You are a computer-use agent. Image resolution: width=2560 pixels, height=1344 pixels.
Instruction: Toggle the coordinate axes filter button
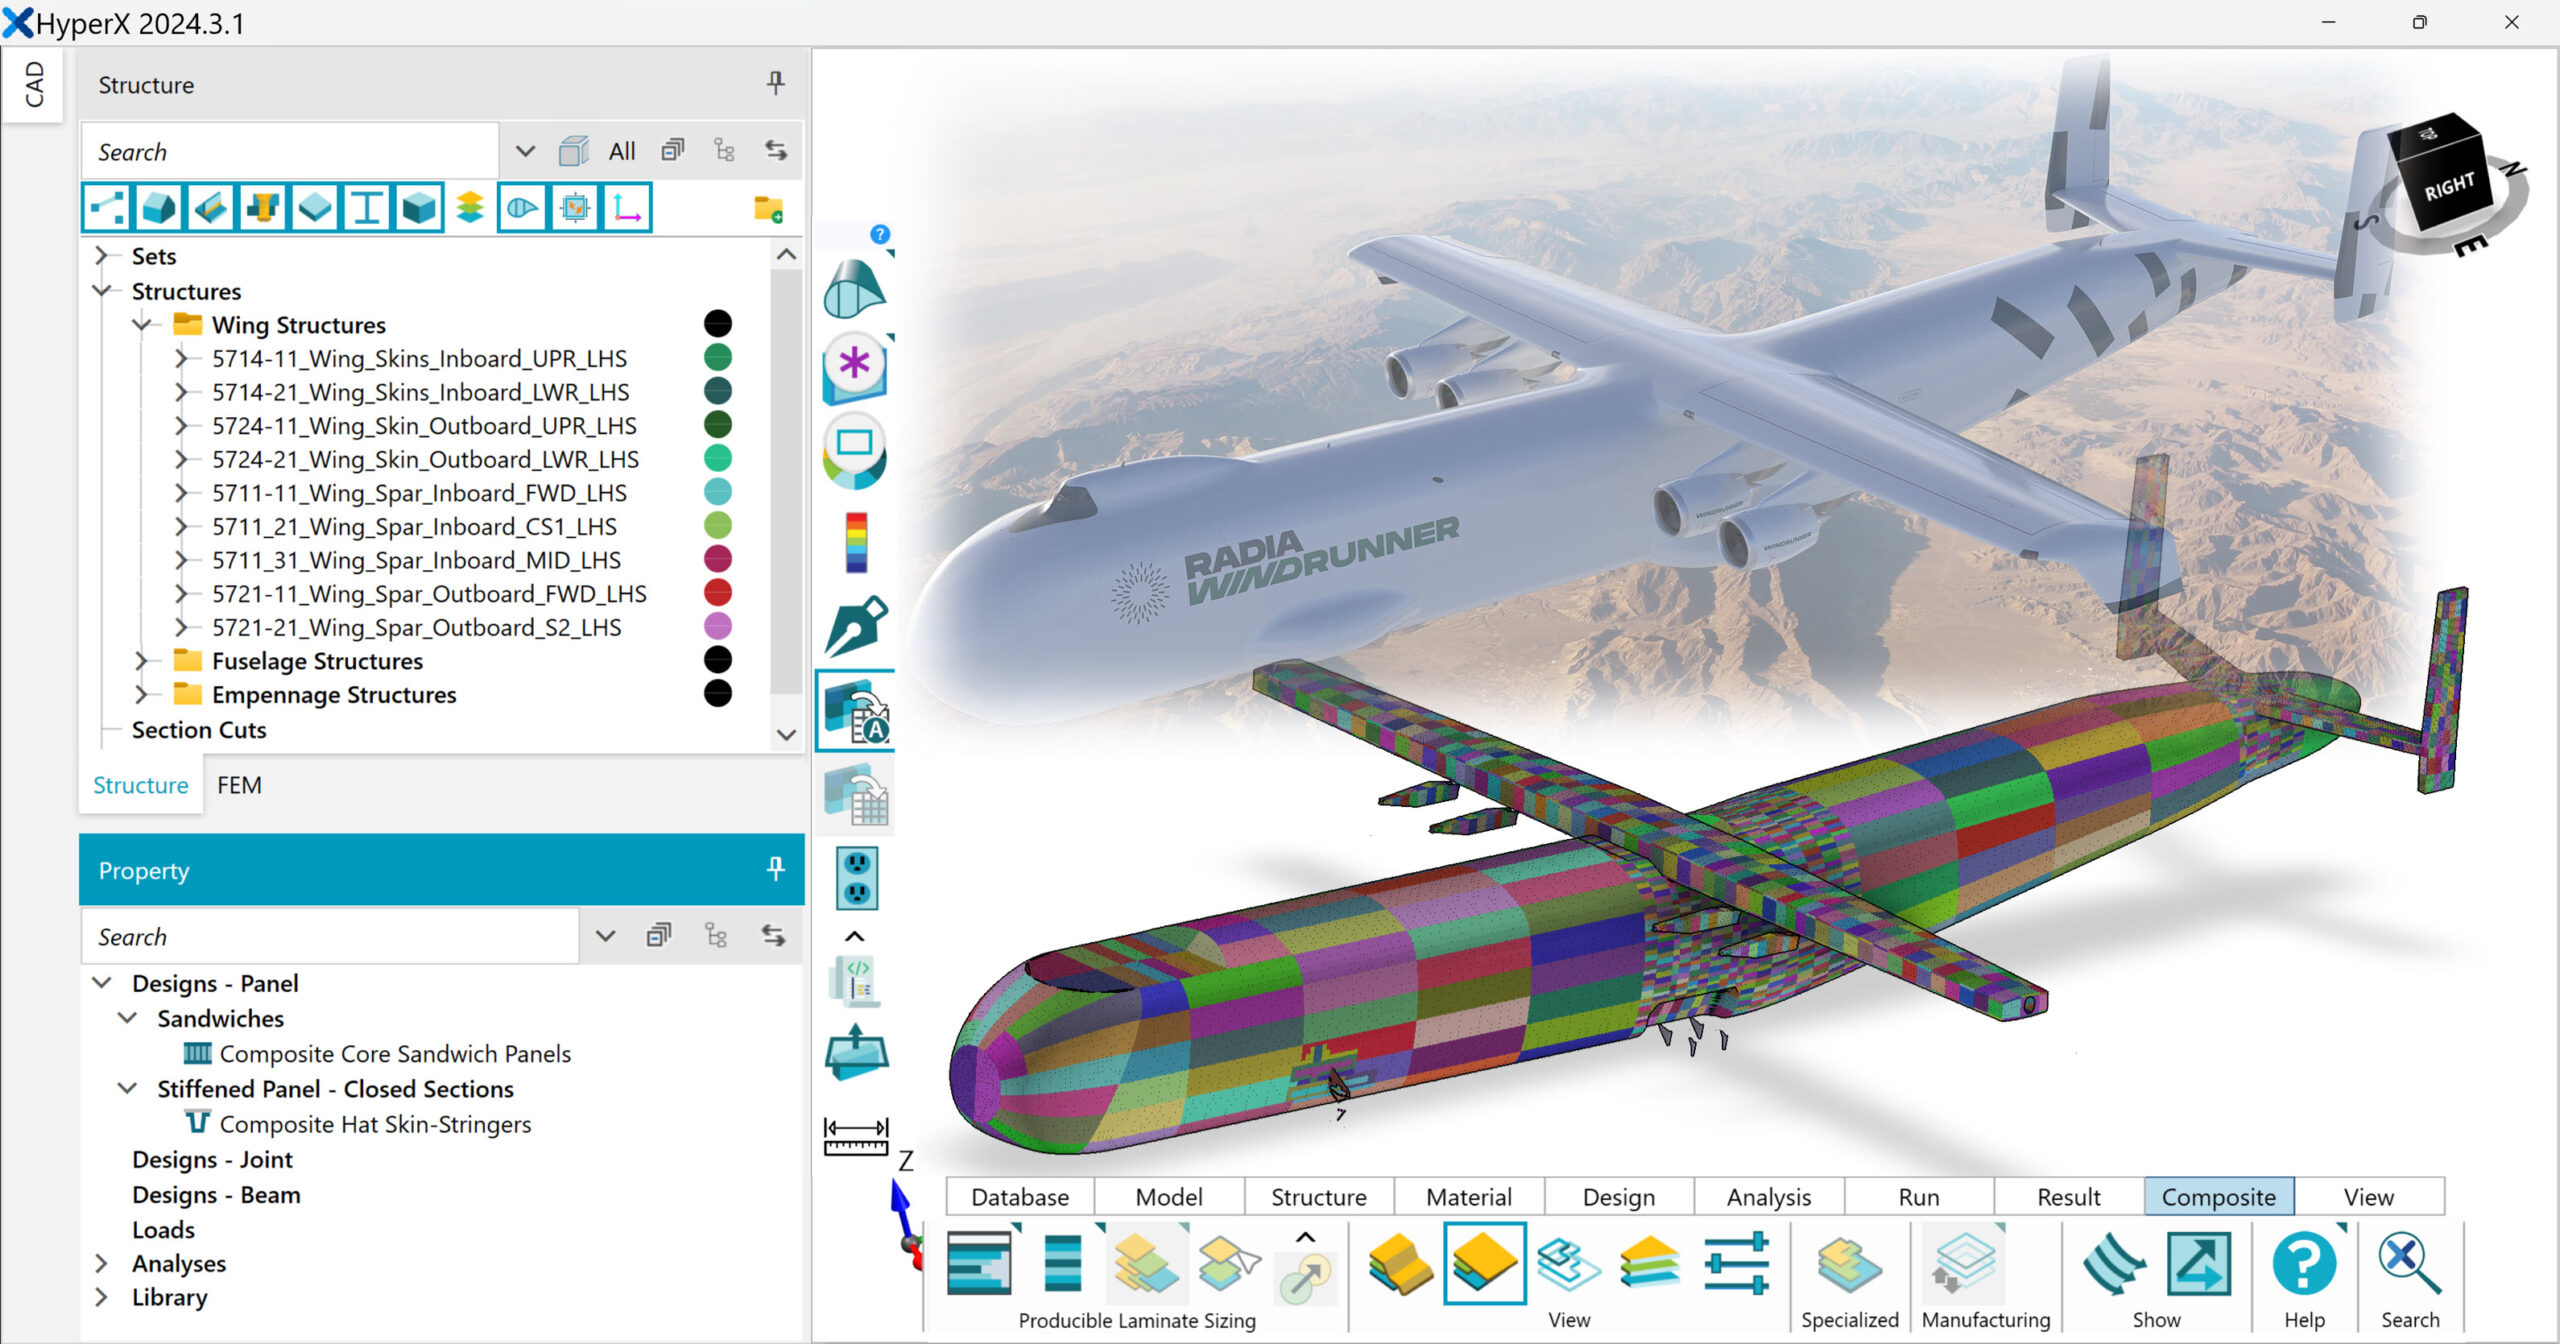pyautogui.click(x=627, y=208)
